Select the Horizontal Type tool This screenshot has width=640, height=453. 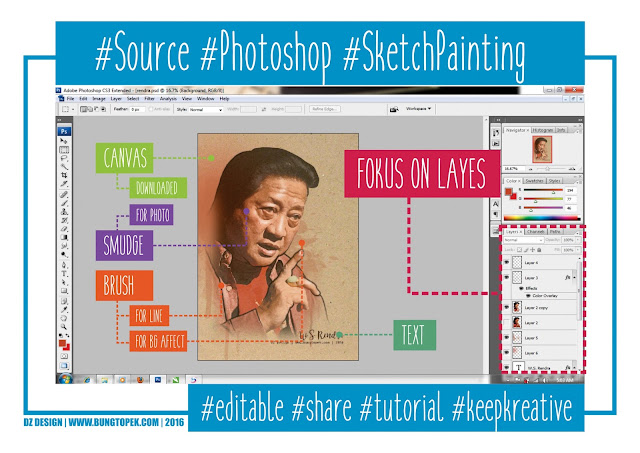point(64,274)
